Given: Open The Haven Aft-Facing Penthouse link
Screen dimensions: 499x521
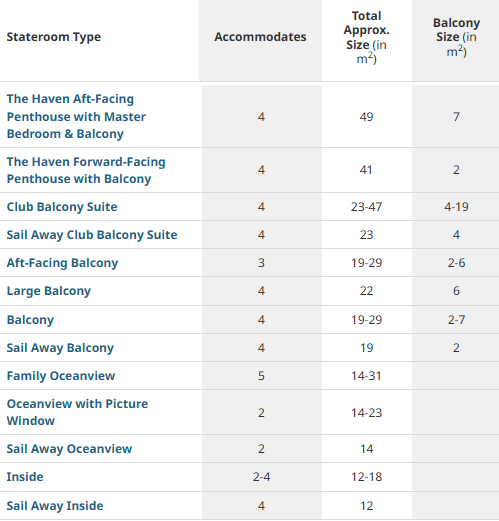Looking at the screenshot, I should click(76, 116).
